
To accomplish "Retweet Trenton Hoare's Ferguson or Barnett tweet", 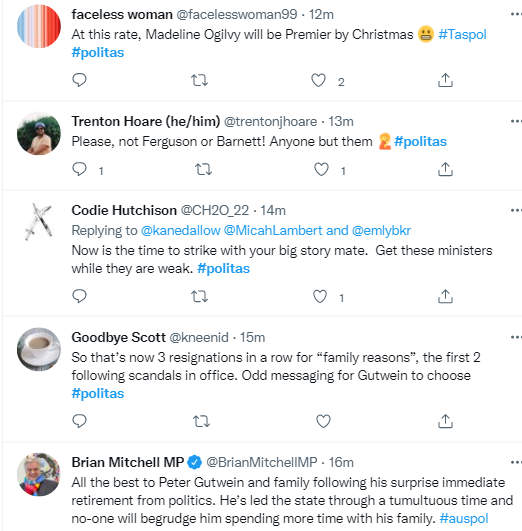I will click(x=203, y=169).
